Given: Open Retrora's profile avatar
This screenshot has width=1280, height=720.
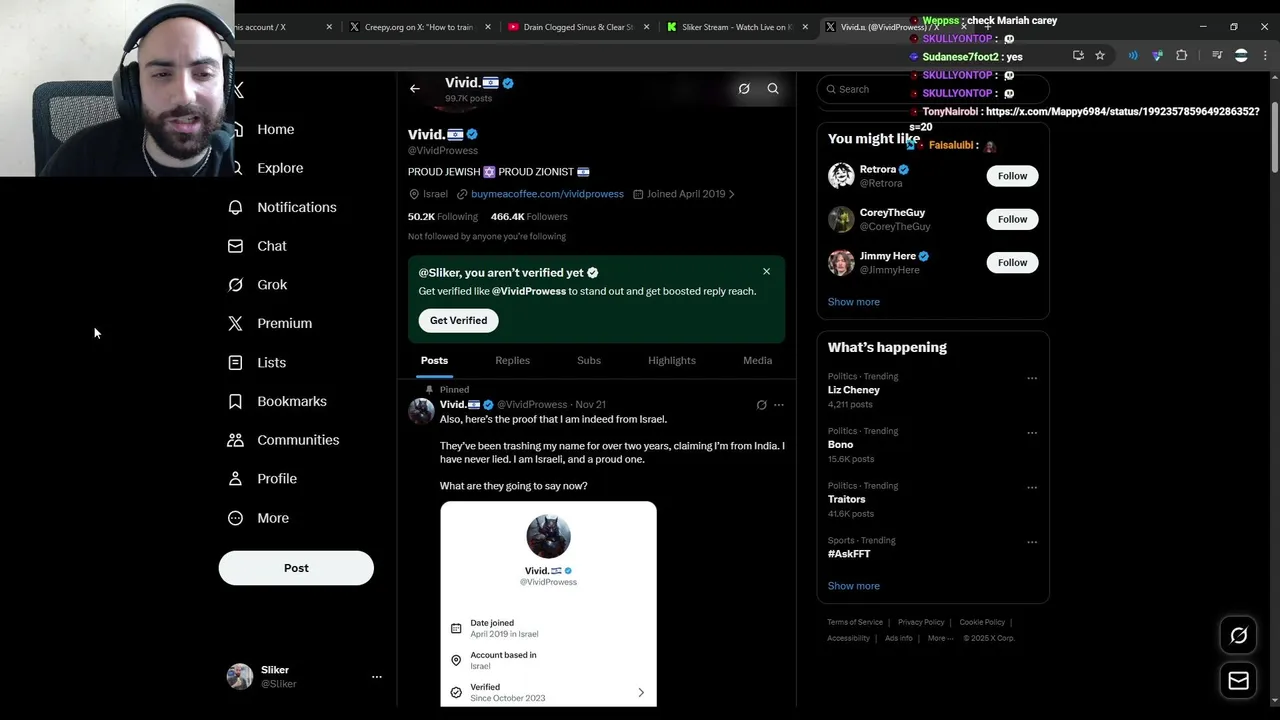Looking at the screenshot, I should click(841, 176).
